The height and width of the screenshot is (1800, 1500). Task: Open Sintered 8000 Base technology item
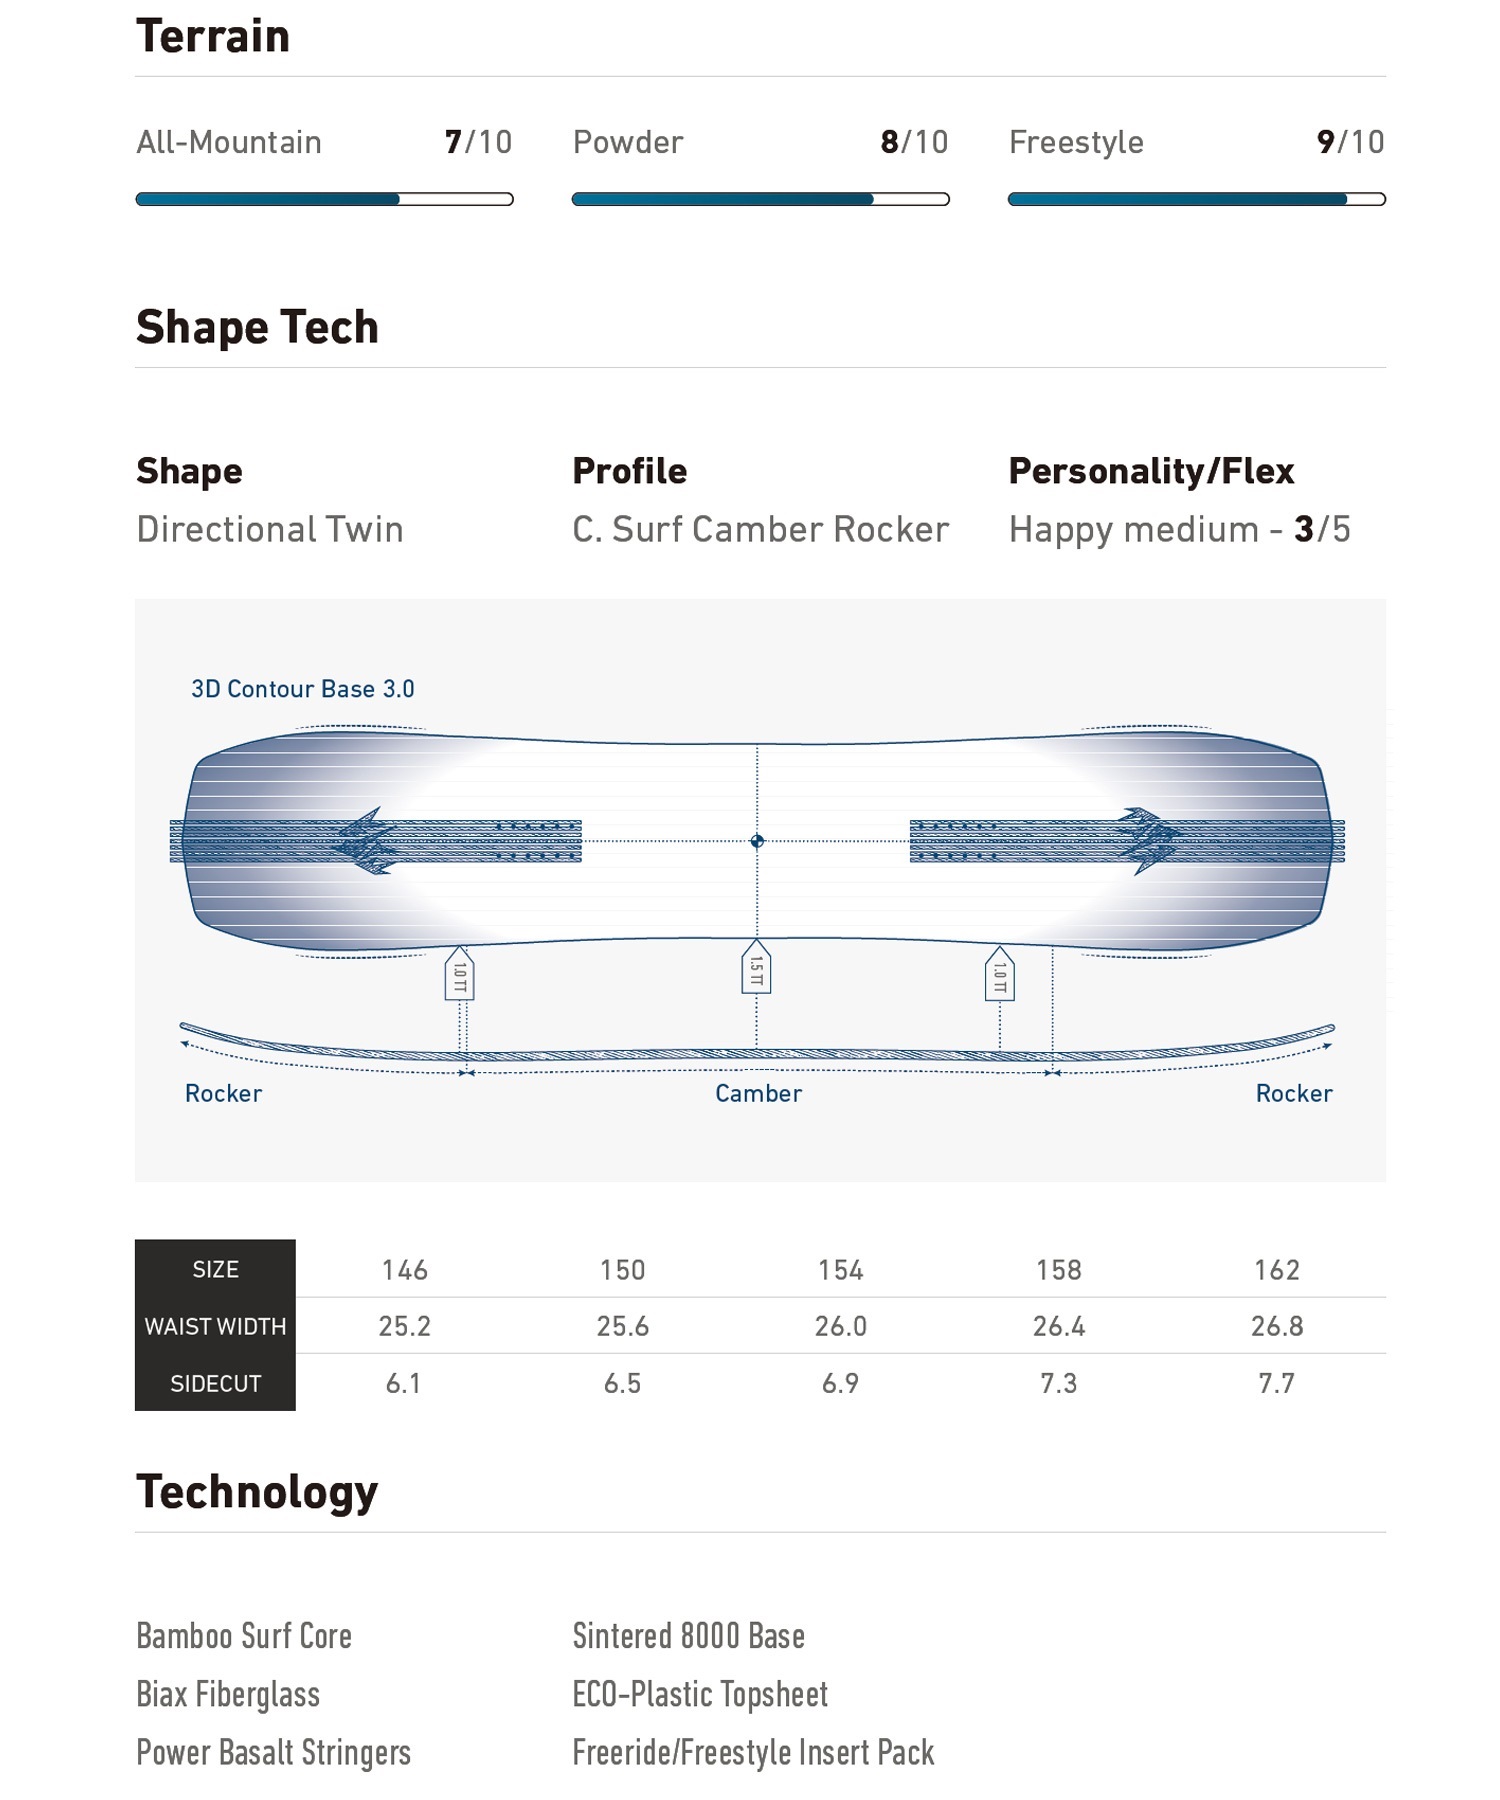click(x=689, y=1636)
